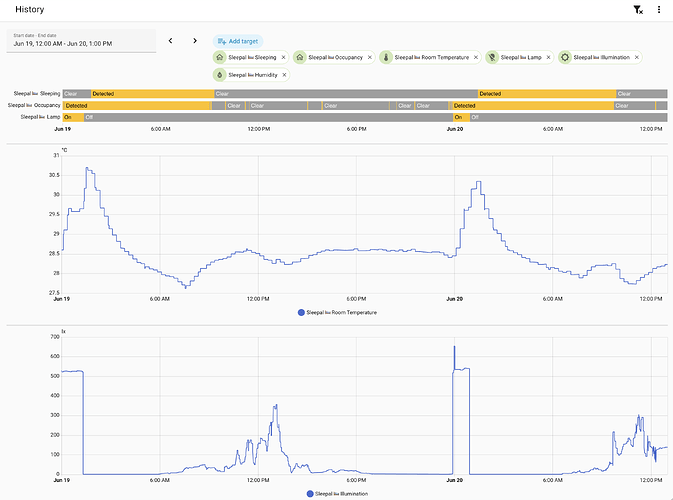Click the Add target button

[x=238, y=41]
